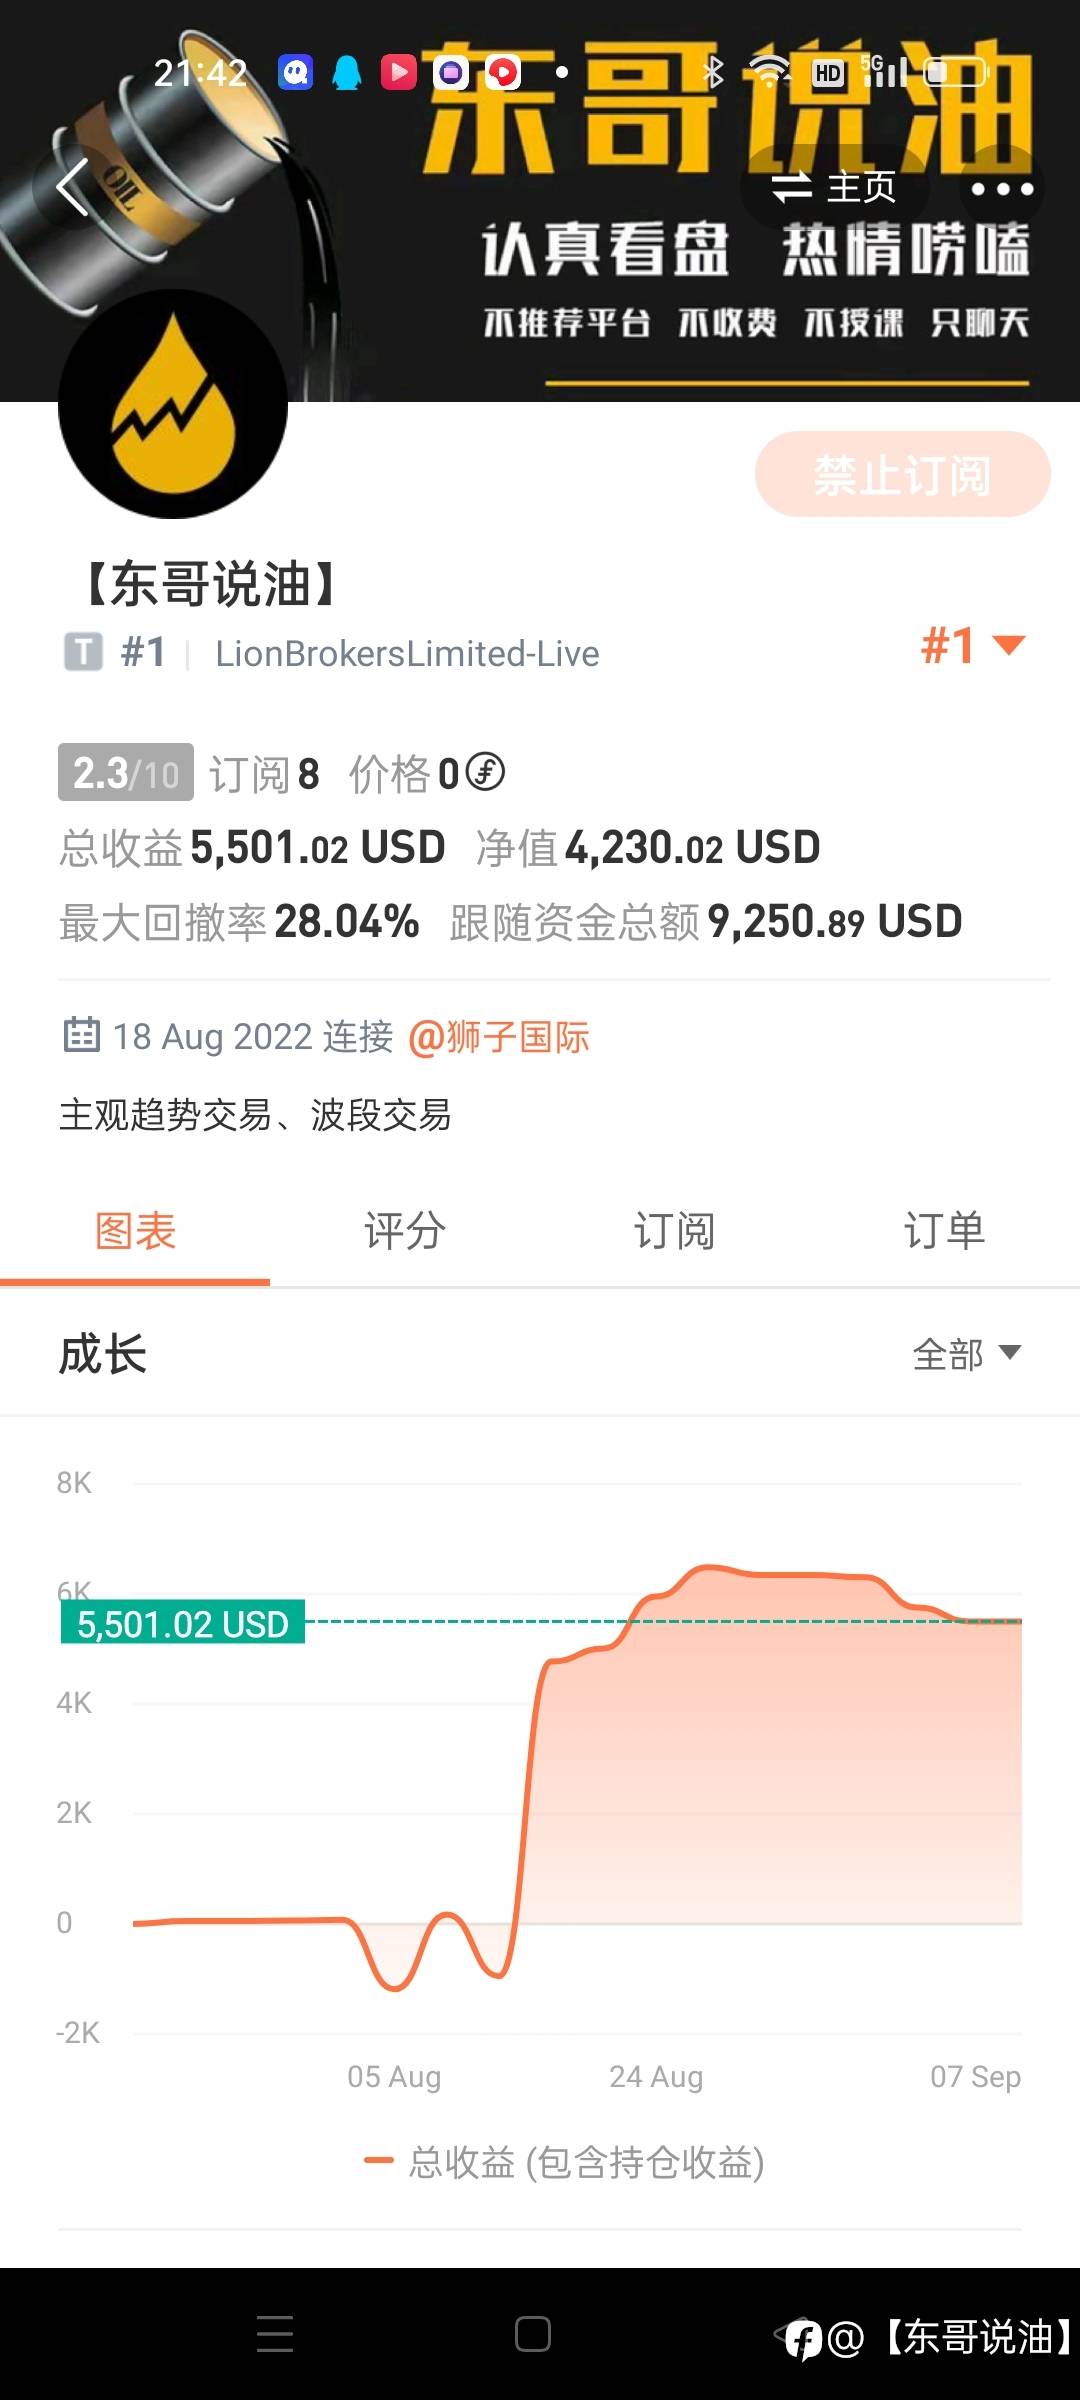Tap the 2.3/10 rating badge
This screenshot has width=1080, height=2400.
(x=126, y=773)
